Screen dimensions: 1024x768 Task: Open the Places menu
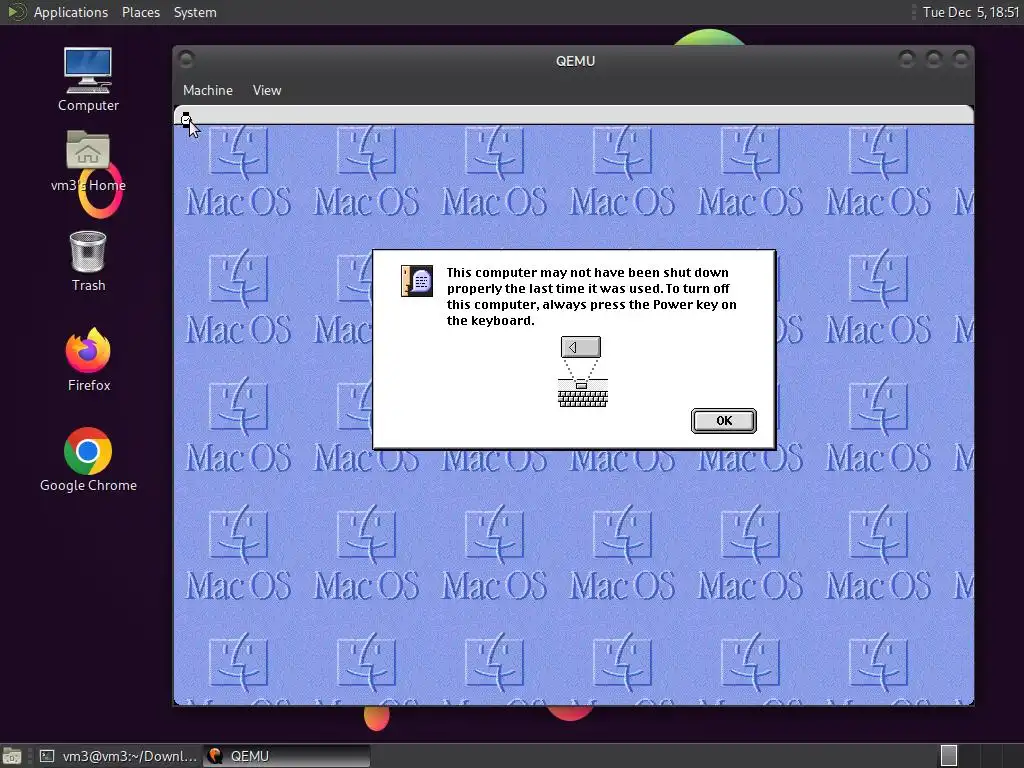(x=140, y=12)
